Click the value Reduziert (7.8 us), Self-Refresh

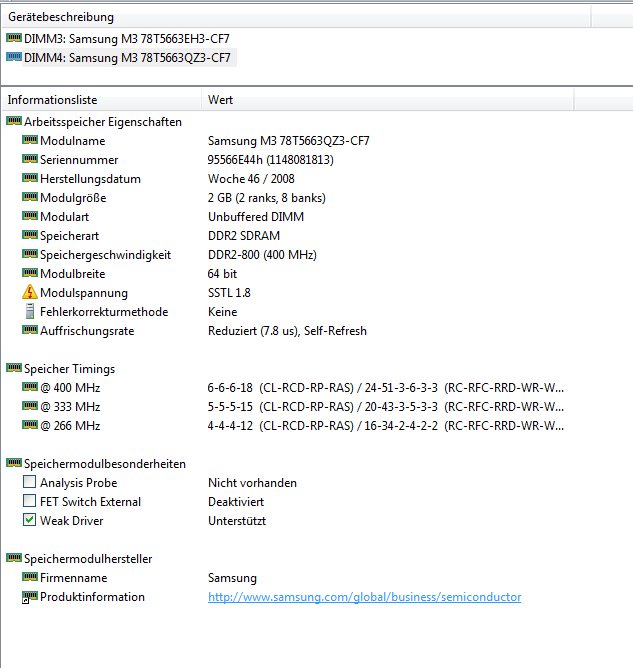287,331
